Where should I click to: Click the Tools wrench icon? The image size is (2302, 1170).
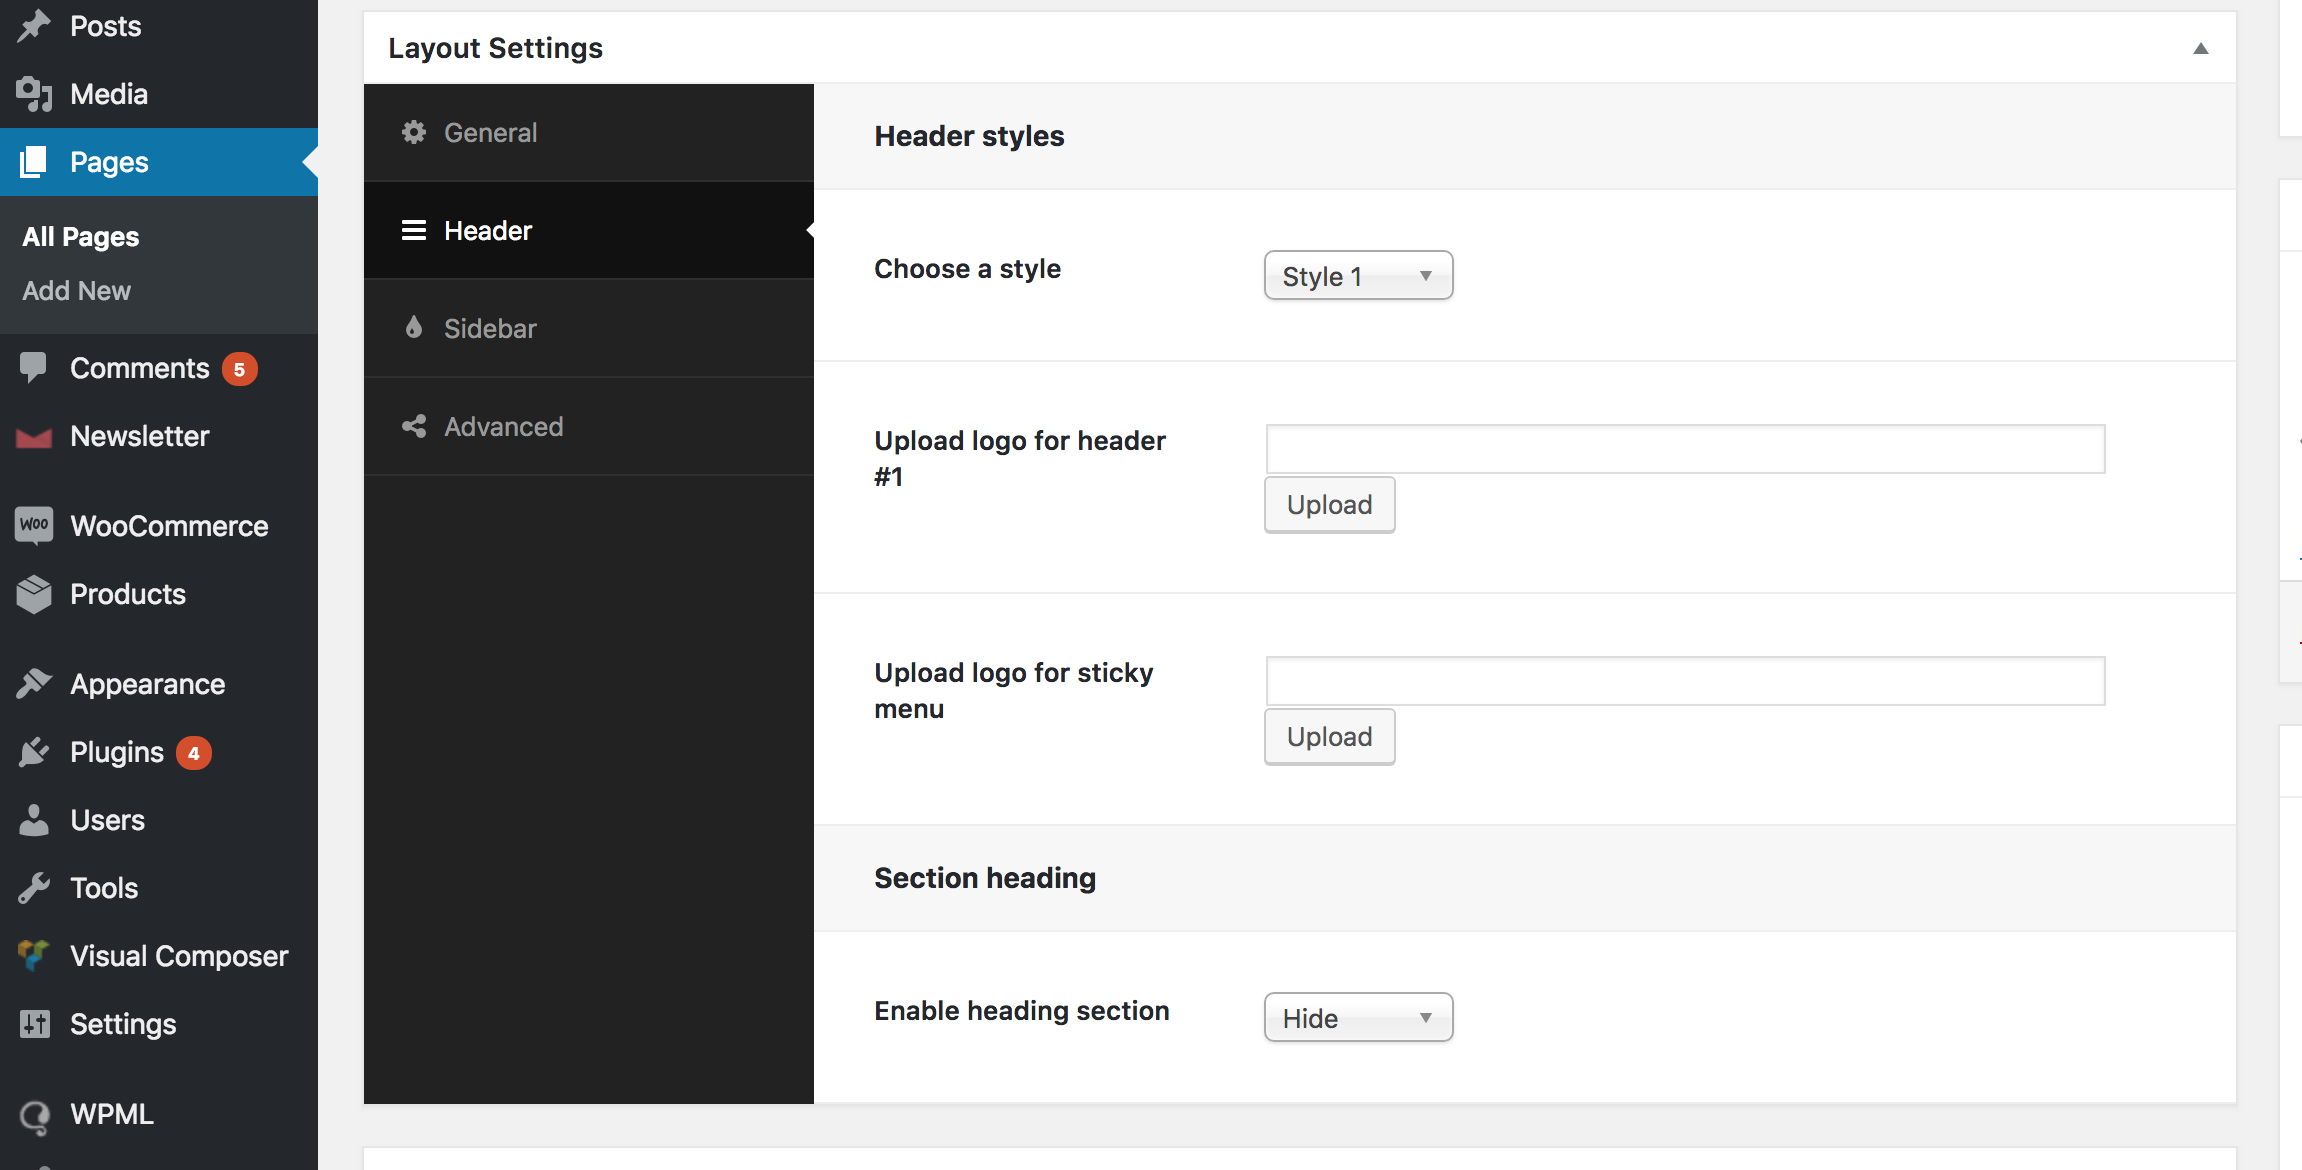[33, 888]
